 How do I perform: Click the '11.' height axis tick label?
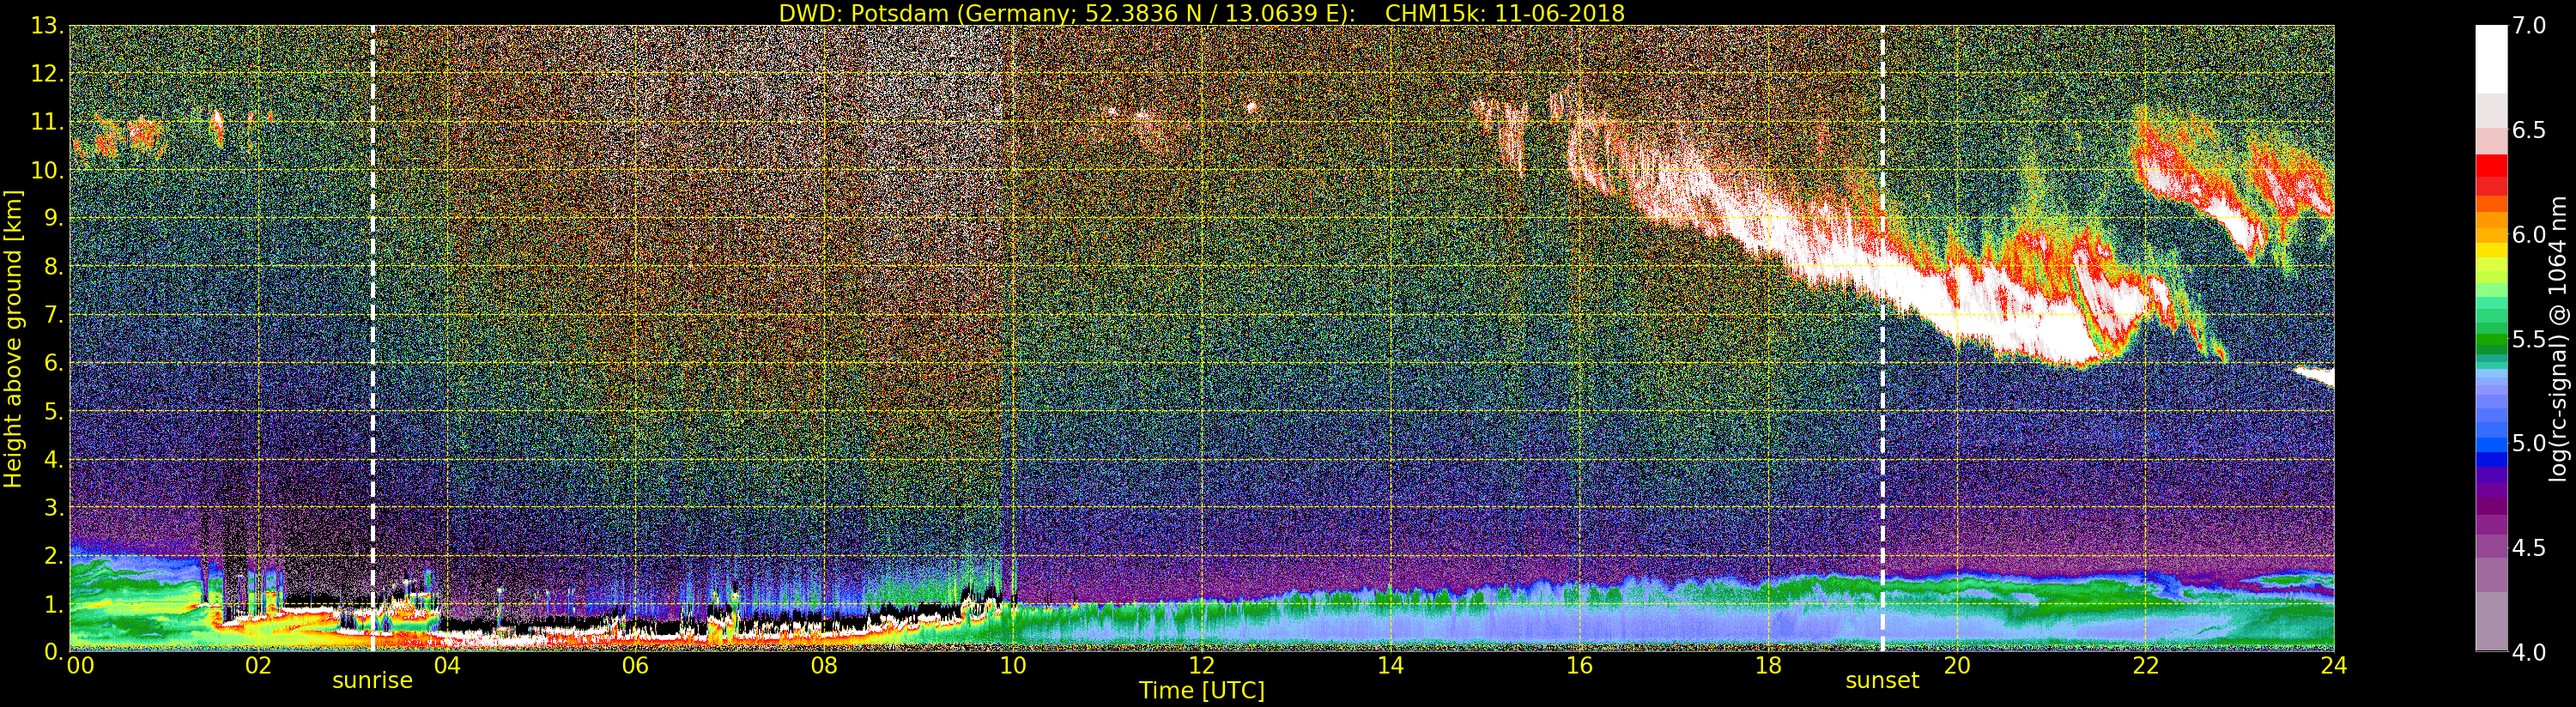coord(48,122)
